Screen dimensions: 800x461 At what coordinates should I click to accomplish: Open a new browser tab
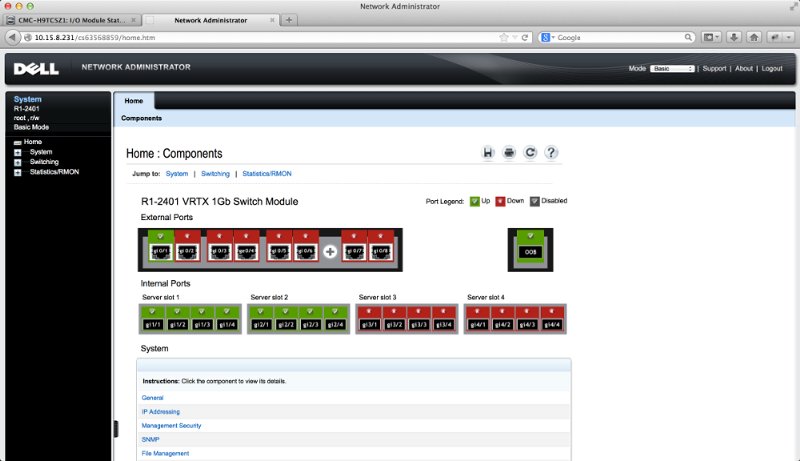(289, 20)
